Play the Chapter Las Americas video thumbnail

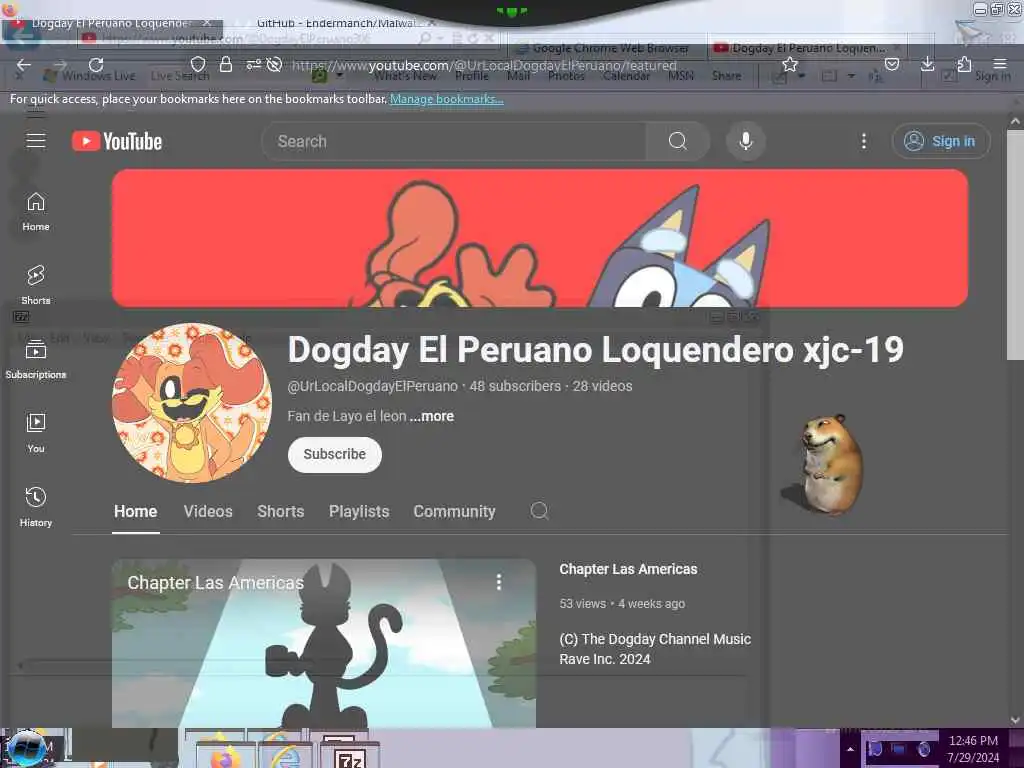point(324,643)
